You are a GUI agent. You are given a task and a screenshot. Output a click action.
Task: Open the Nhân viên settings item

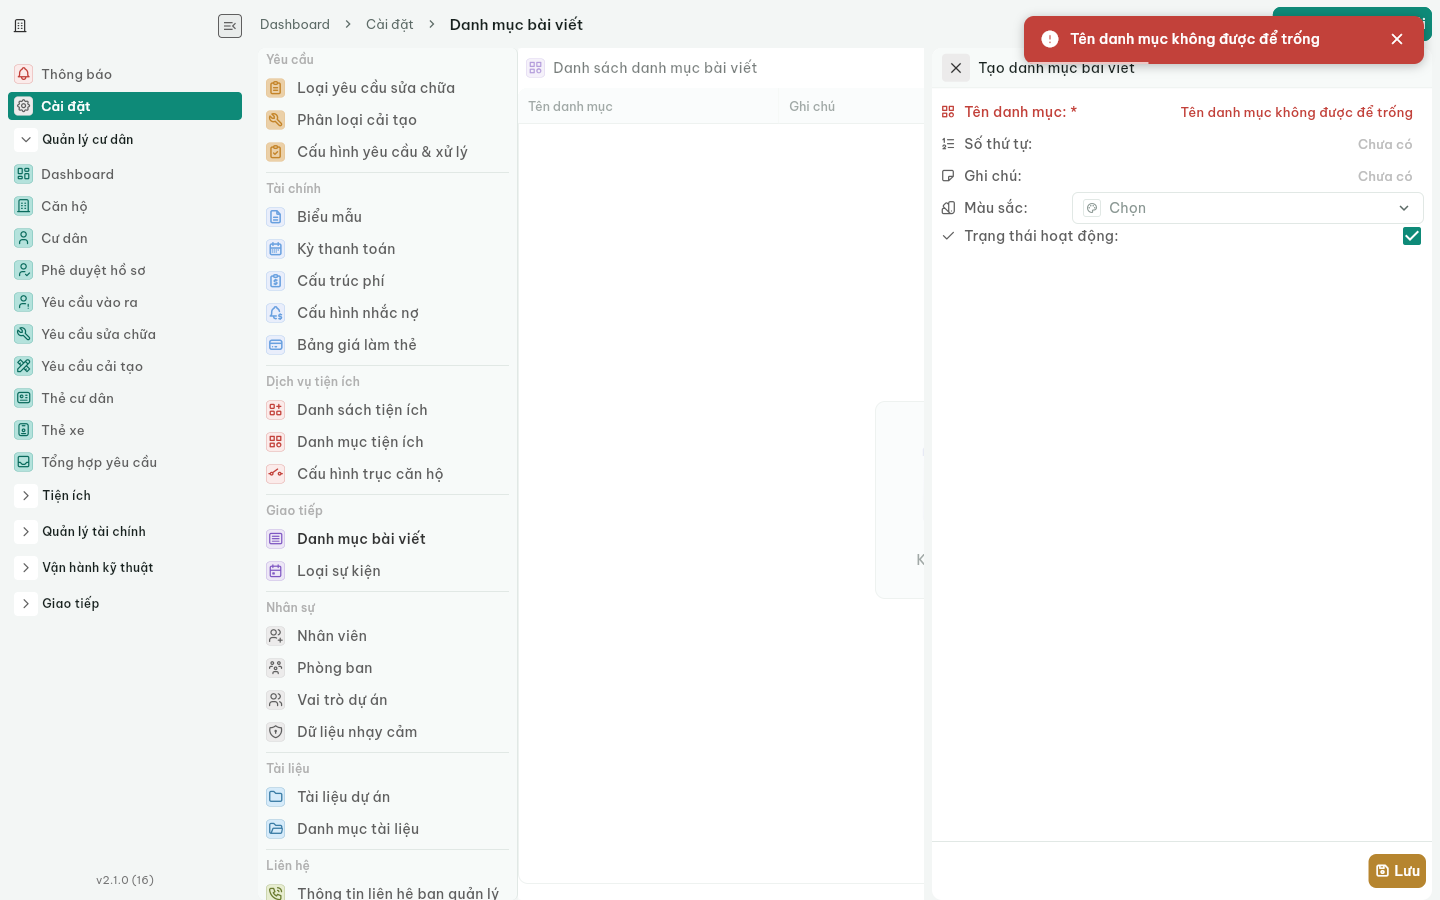(x=387, y=636)
